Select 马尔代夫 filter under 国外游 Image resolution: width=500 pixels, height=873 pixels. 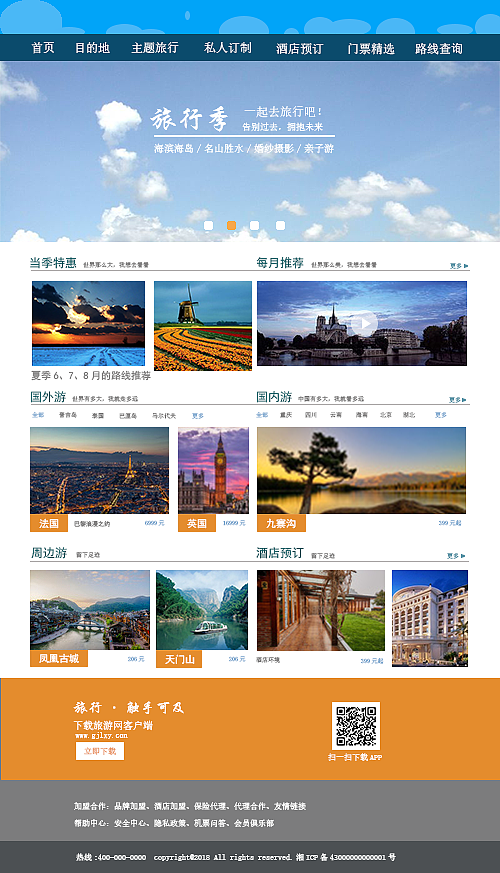(x=164, y=416)
